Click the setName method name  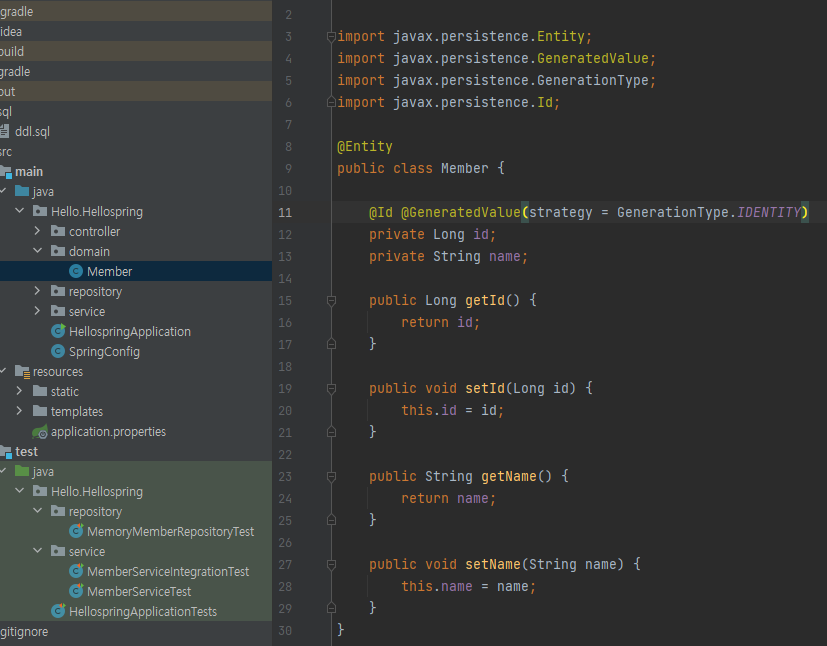pos(493,564)
